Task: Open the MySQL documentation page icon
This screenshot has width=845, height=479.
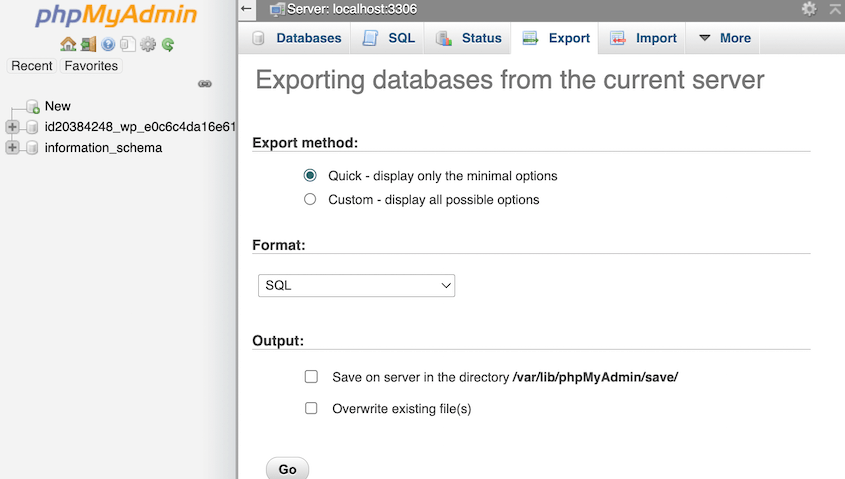Action: click(x=128, y=44)
